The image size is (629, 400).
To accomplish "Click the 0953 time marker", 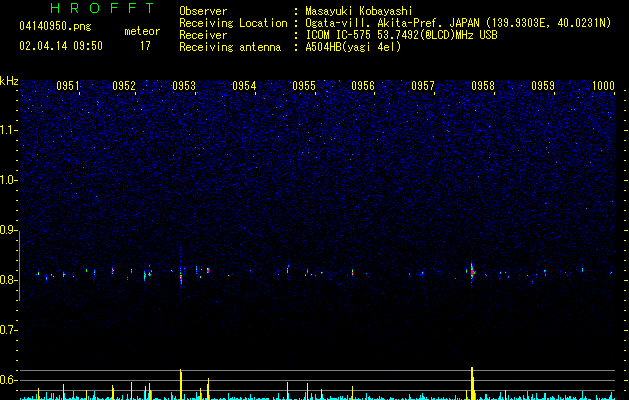I will pos(184,85).
